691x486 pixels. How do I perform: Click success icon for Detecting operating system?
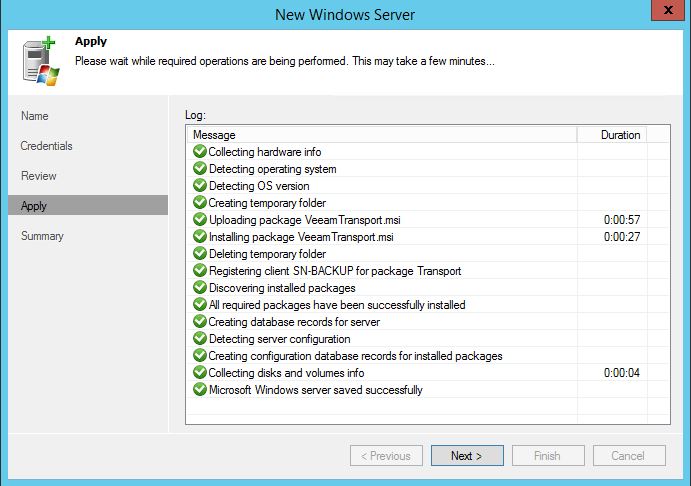click(x=200, y=168)
